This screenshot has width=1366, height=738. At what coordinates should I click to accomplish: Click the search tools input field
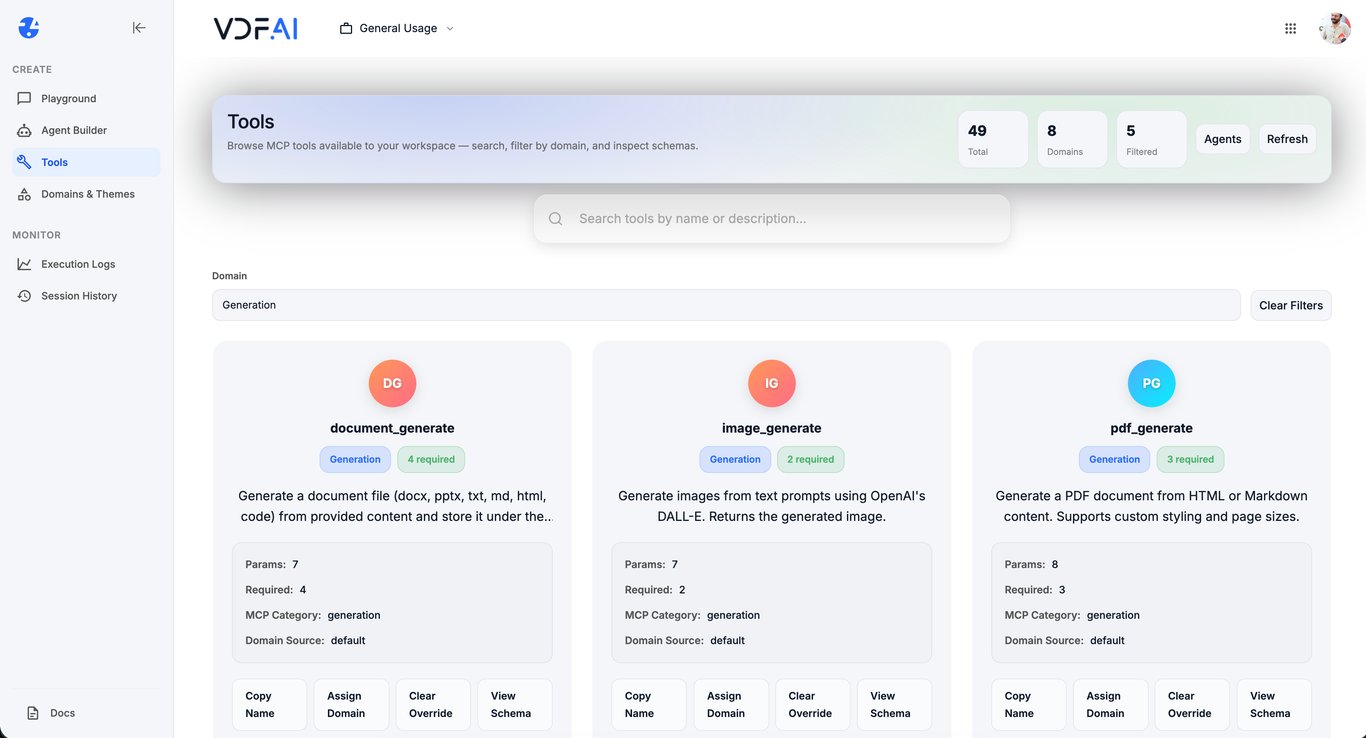[771, 217]
